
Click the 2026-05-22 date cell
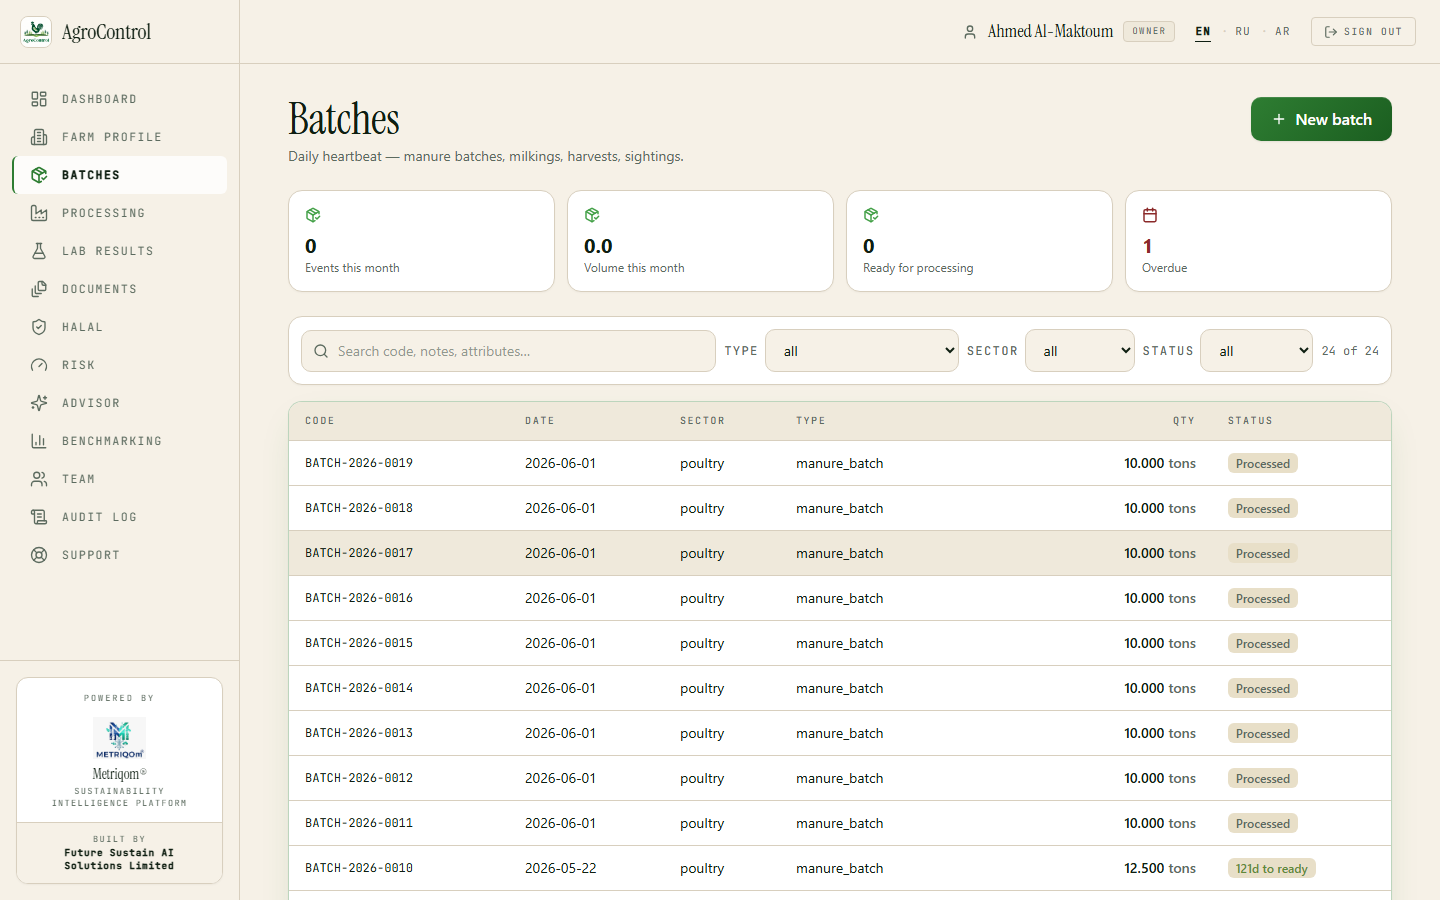(561, 868)
